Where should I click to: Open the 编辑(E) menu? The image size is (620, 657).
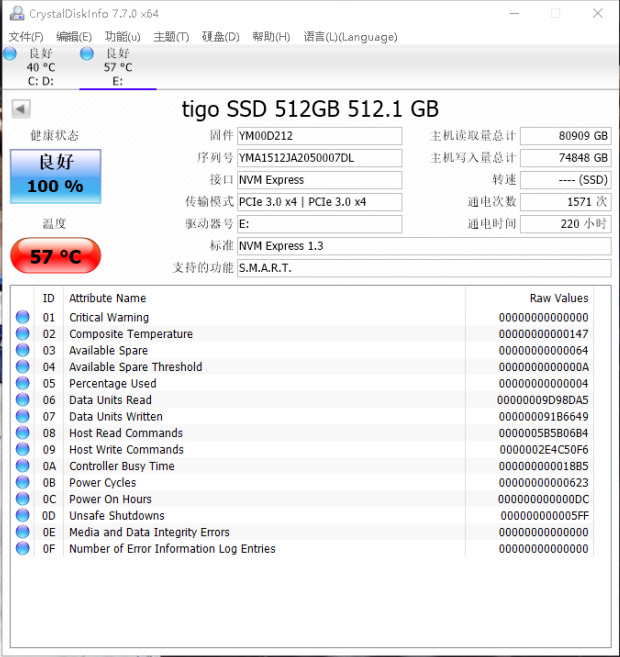tap(74, 37)
